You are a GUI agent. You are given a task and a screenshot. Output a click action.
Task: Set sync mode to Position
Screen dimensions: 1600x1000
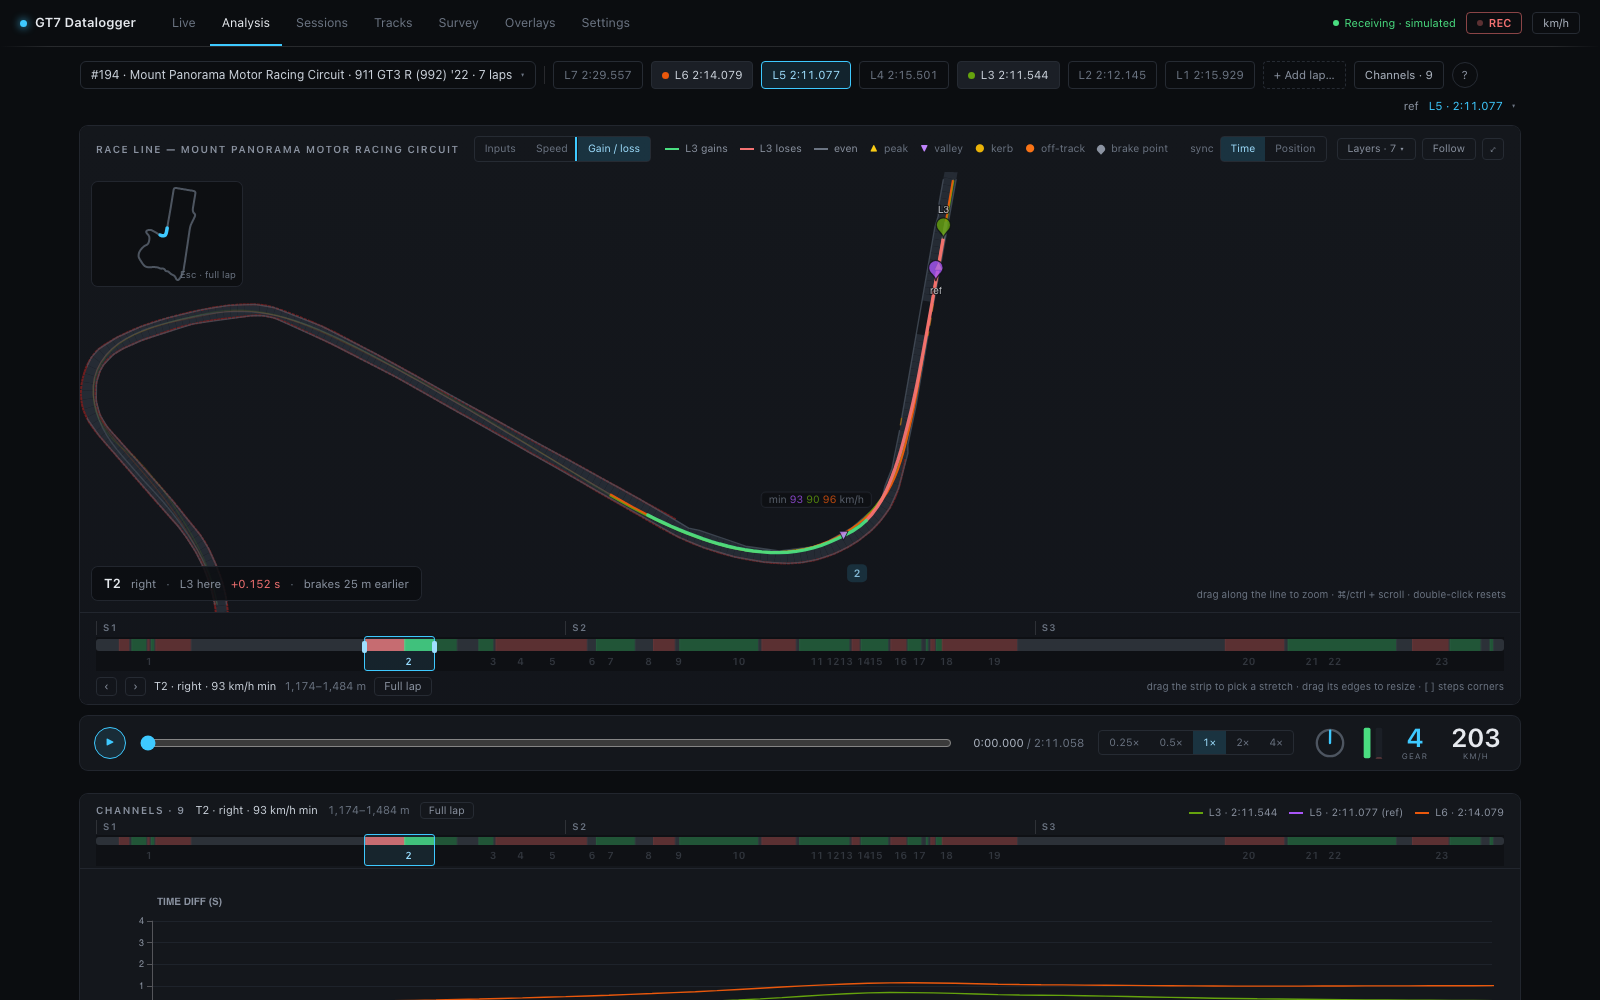click(x=1295, y=149)
